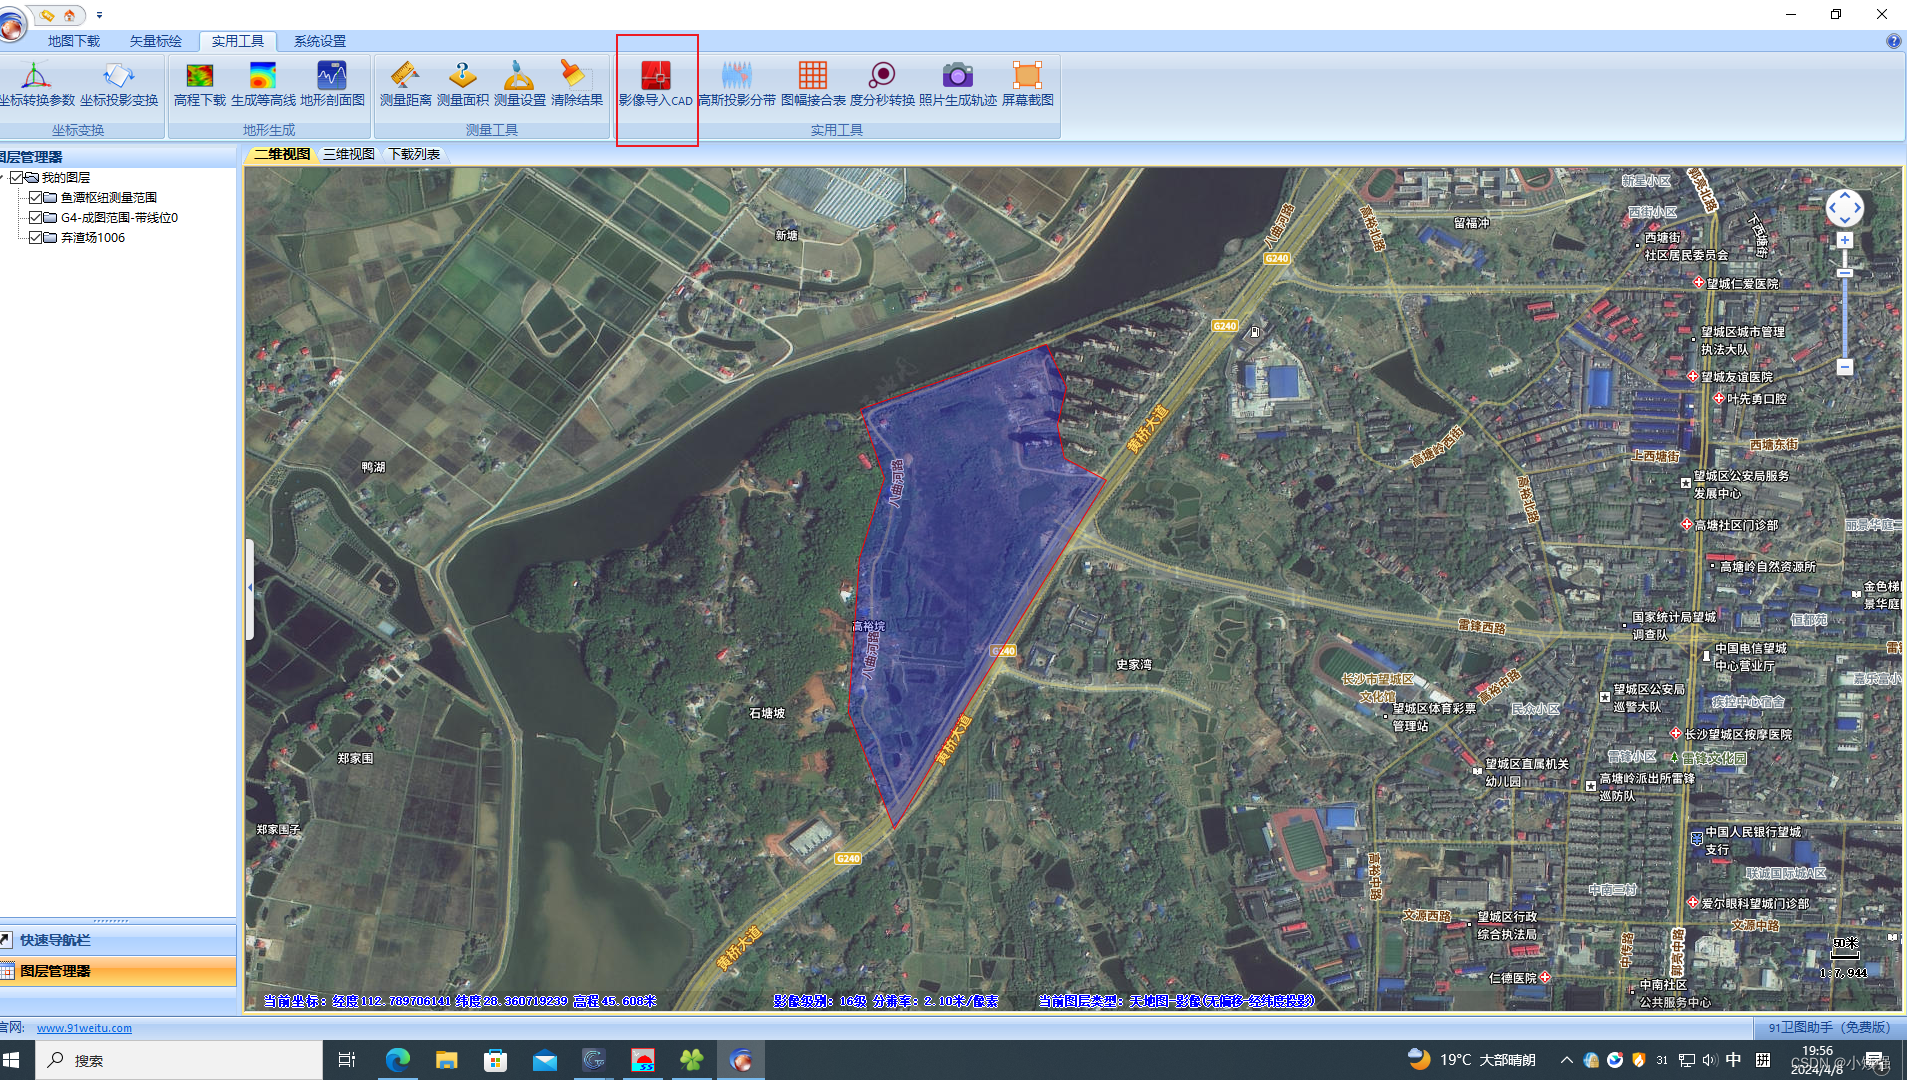This screenshot has height=1080, width=1907.
Task: Open the www.91weitu.com link
Action: [x=84, y=1027]
